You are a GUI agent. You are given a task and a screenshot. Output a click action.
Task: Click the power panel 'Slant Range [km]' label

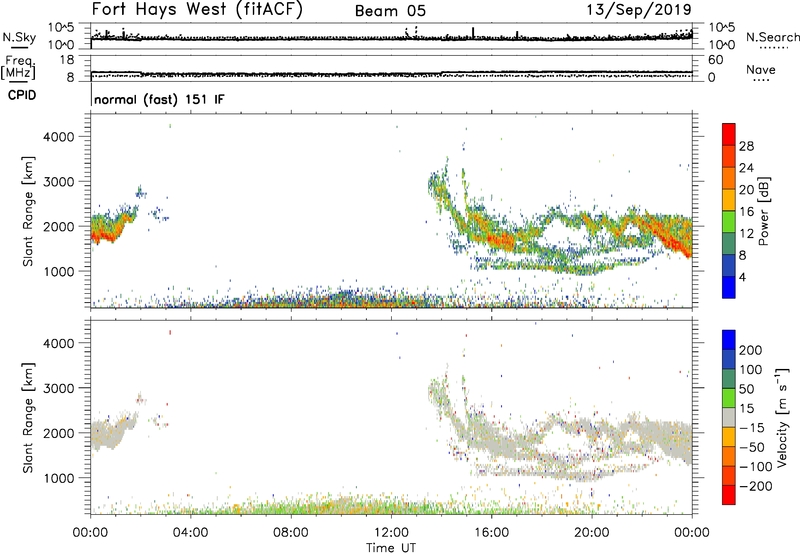[x=28, y=211]
